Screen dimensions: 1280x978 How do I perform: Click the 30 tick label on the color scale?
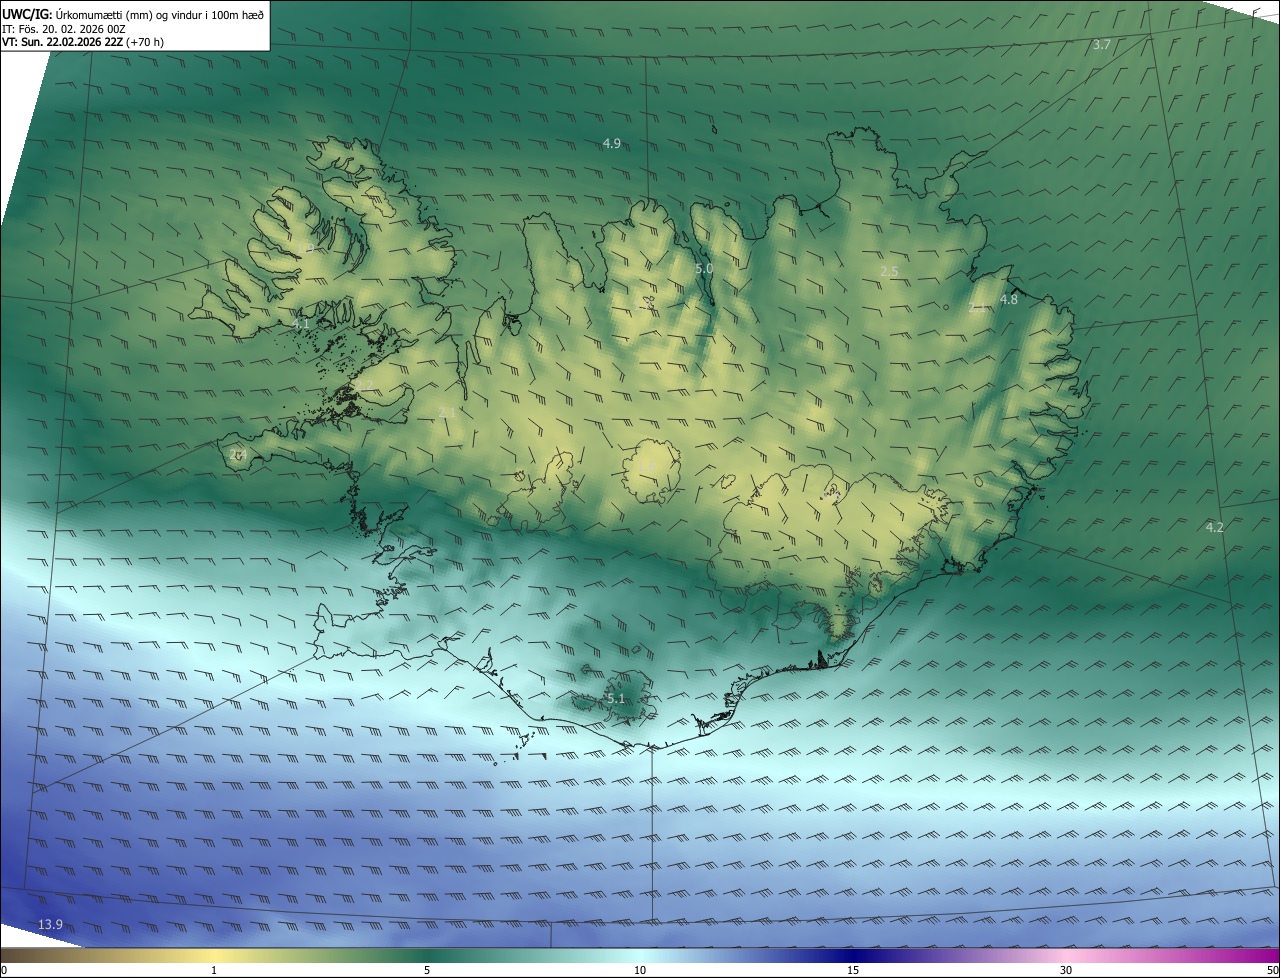tap(1066, 970)
